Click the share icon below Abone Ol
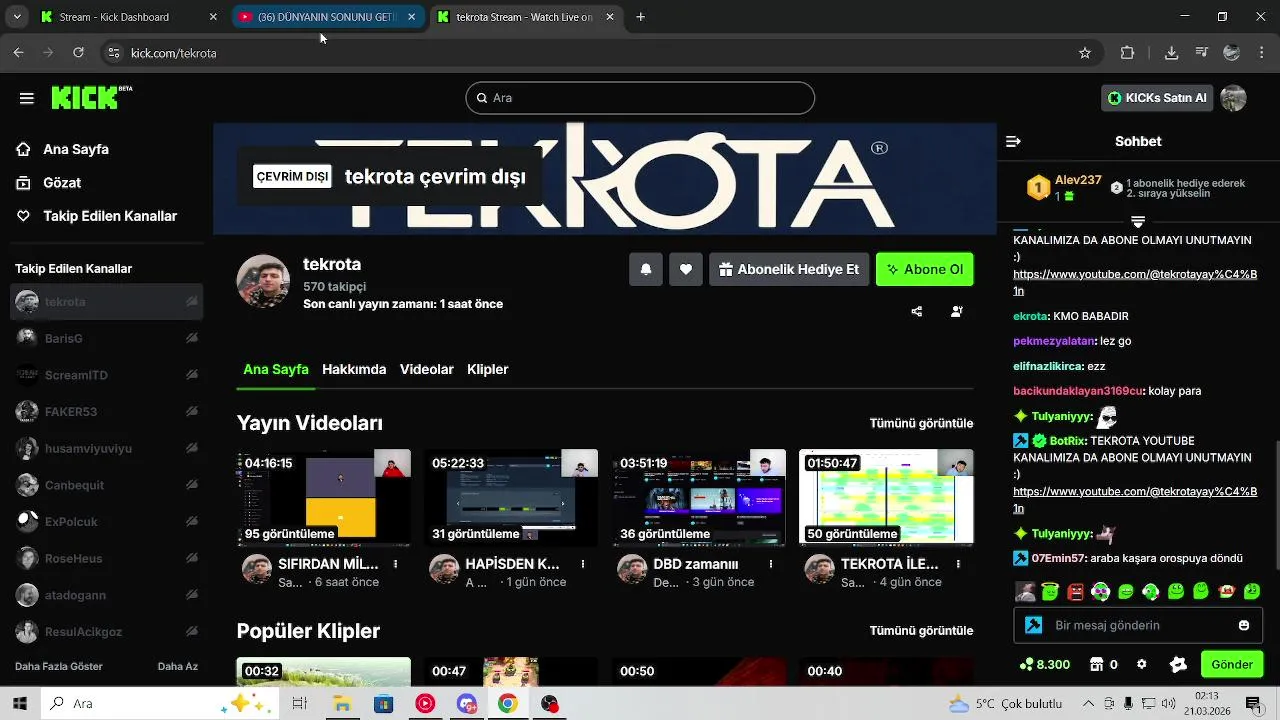The width and height of the screenshot is (1280, 720). [917, 312]
